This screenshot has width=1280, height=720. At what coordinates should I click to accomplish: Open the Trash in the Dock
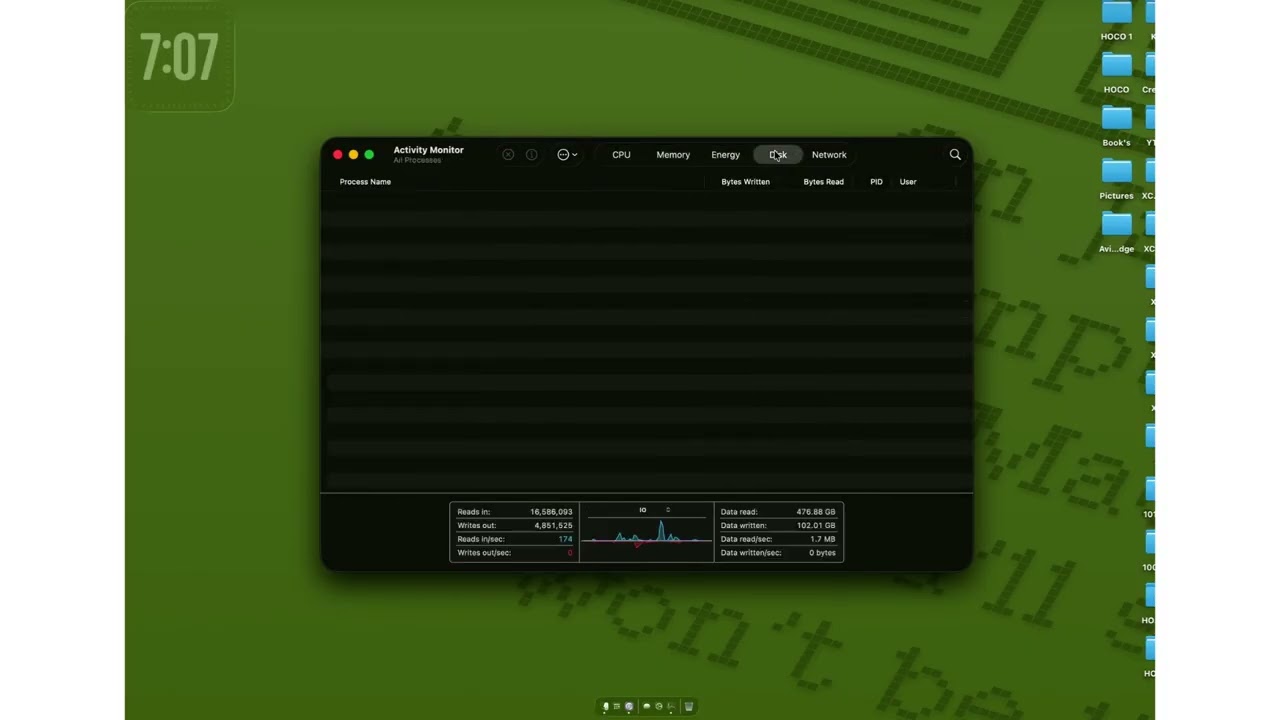click(x=688, y=706)
